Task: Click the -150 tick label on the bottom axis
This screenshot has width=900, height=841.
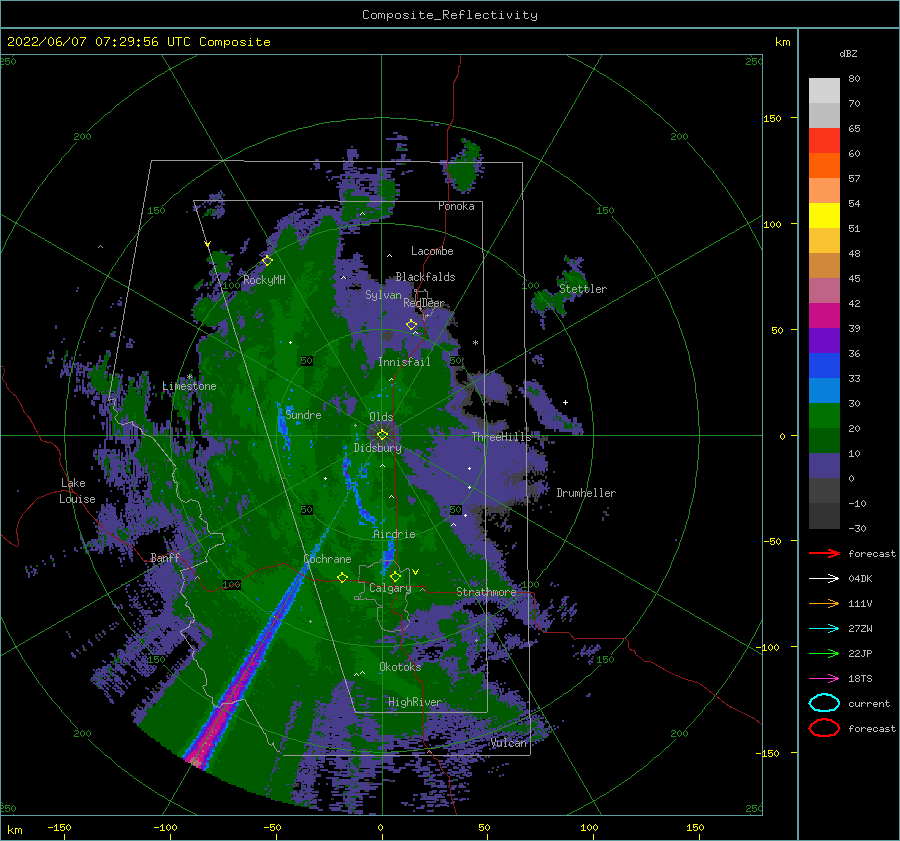Action: click(59, 827)
